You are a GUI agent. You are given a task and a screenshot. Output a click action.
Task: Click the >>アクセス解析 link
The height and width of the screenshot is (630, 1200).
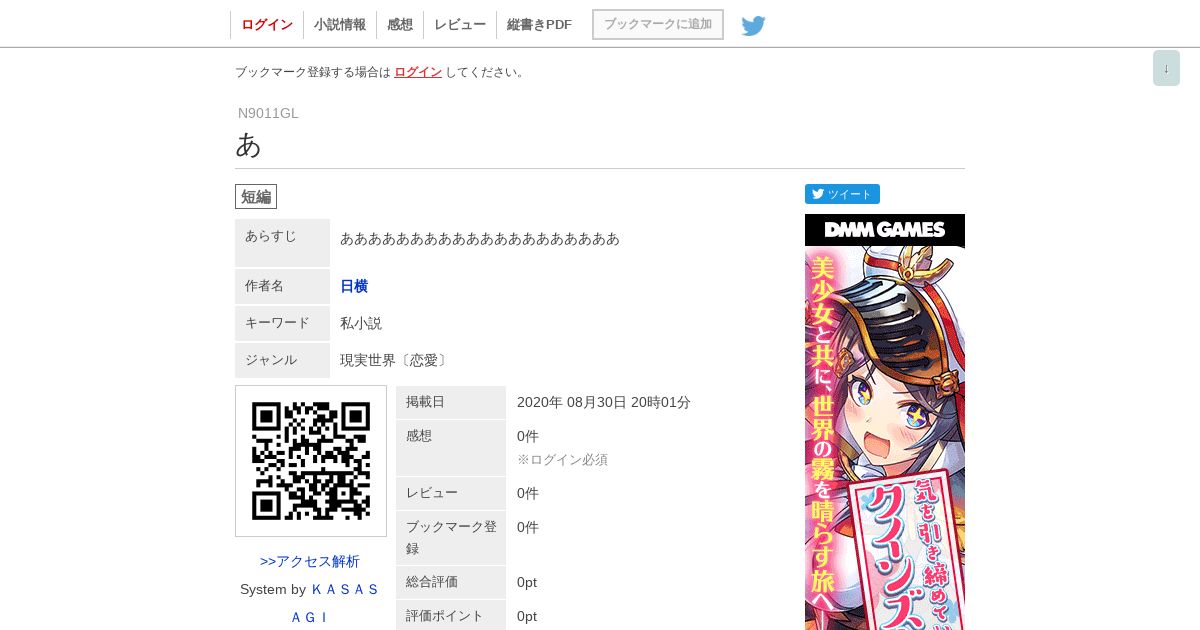310,561
